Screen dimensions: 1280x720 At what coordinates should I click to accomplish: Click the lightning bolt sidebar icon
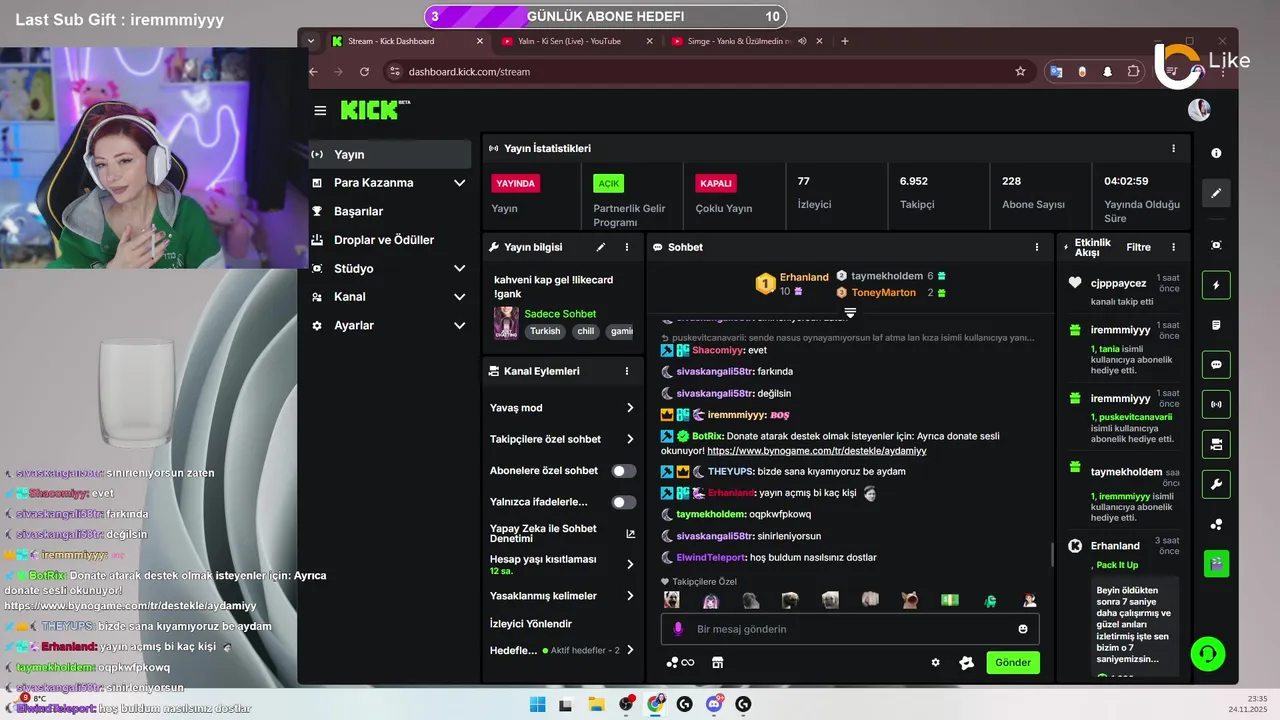(x=1216, y=285)
